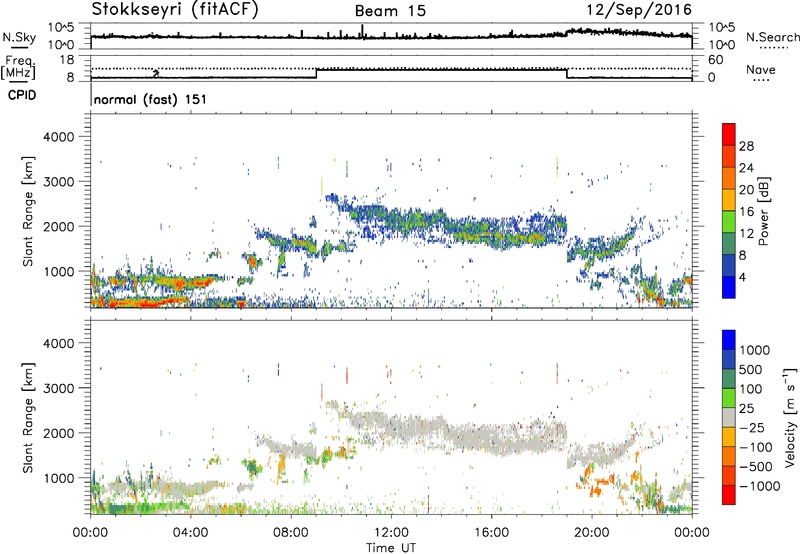The image size is (800, 554).
Task: Click the "28" tick on Power colorbar
Action: click(746, 146)
